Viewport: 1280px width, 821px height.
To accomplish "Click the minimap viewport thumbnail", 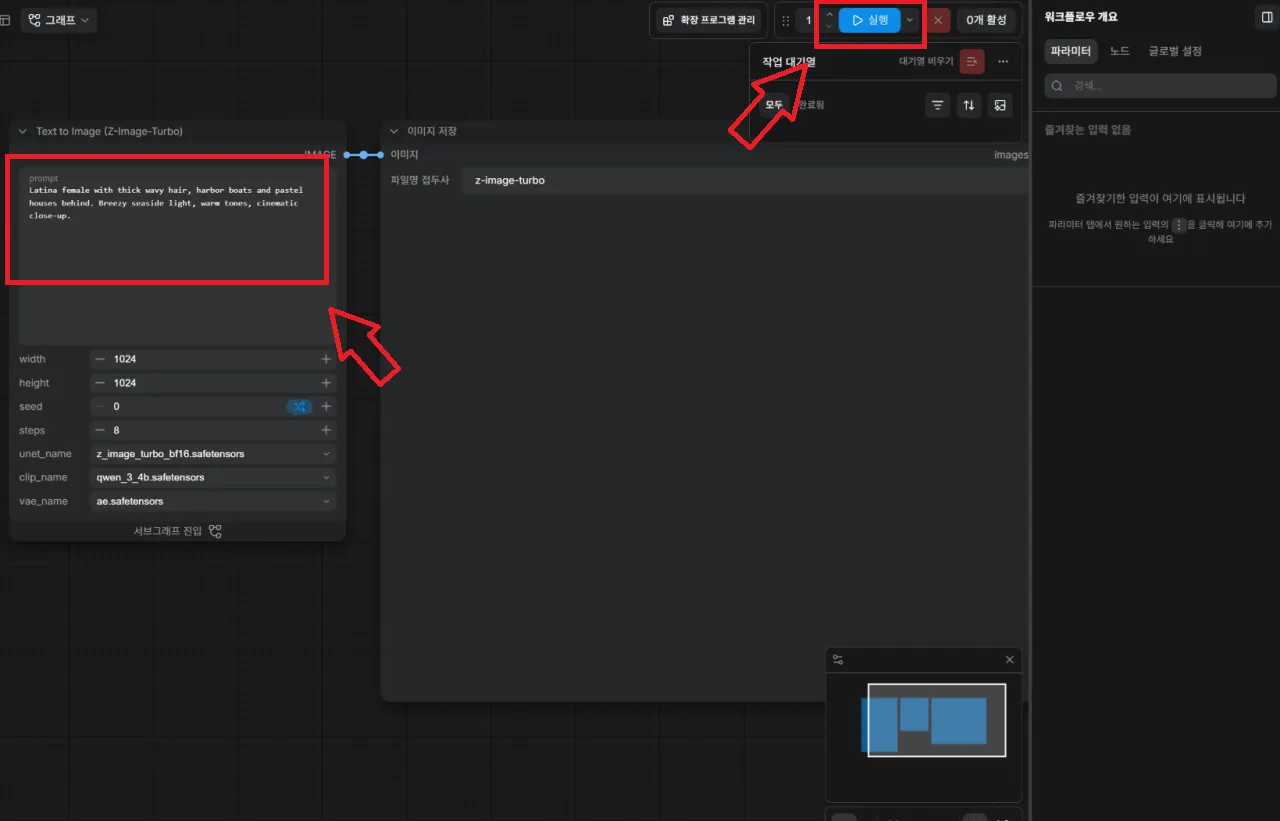I will 937,720.
